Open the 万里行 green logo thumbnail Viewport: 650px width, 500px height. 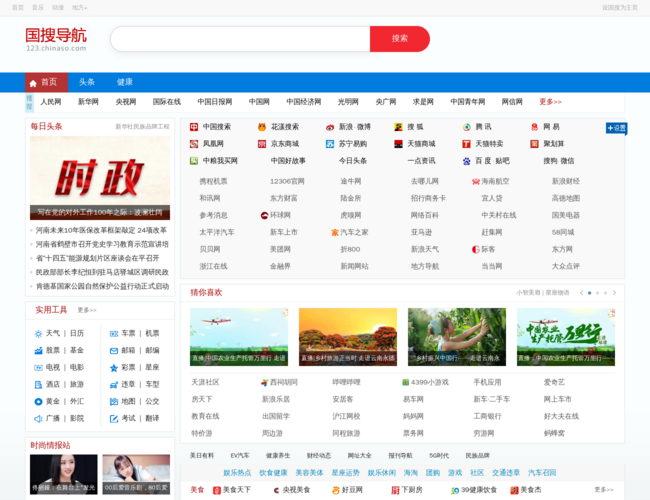click(566, 337)
